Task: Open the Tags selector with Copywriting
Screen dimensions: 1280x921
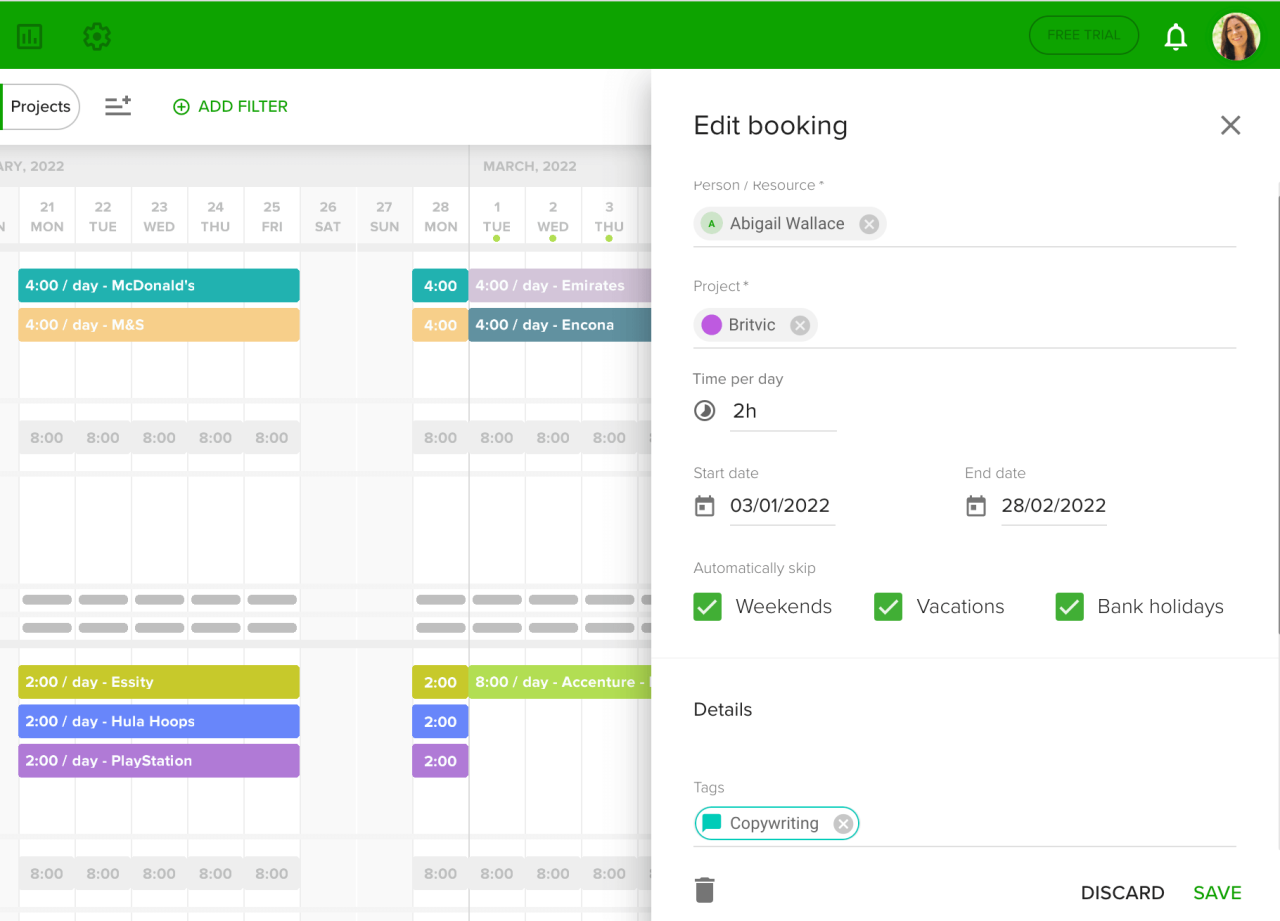Action: point(776,823)
